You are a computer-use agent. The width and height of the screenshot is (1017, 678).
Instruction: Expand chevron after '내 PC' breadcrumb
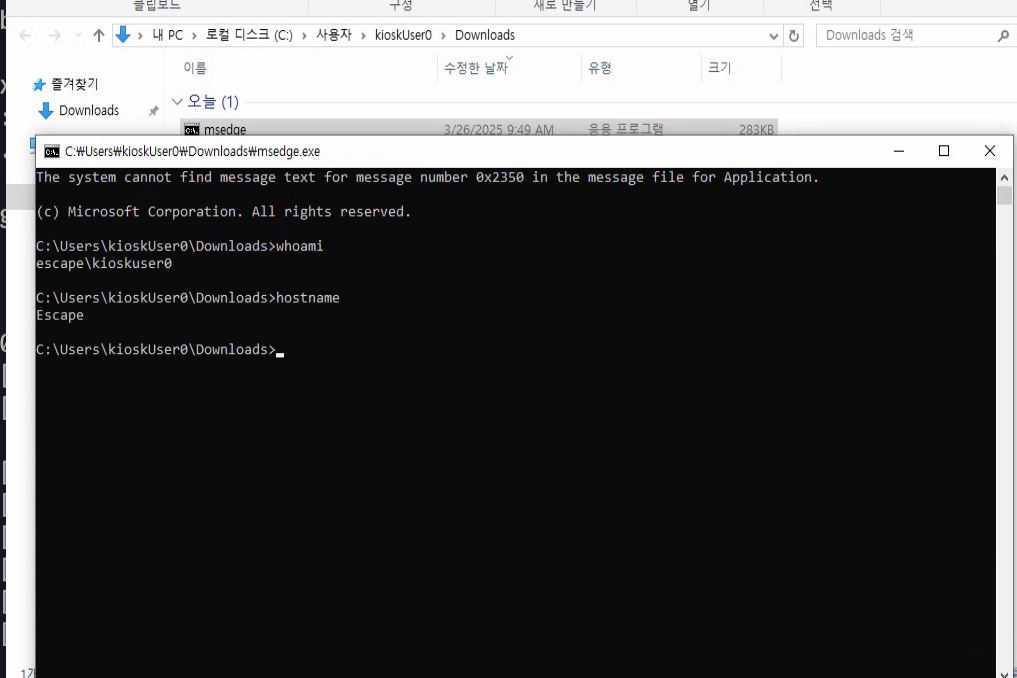[195, 36]
